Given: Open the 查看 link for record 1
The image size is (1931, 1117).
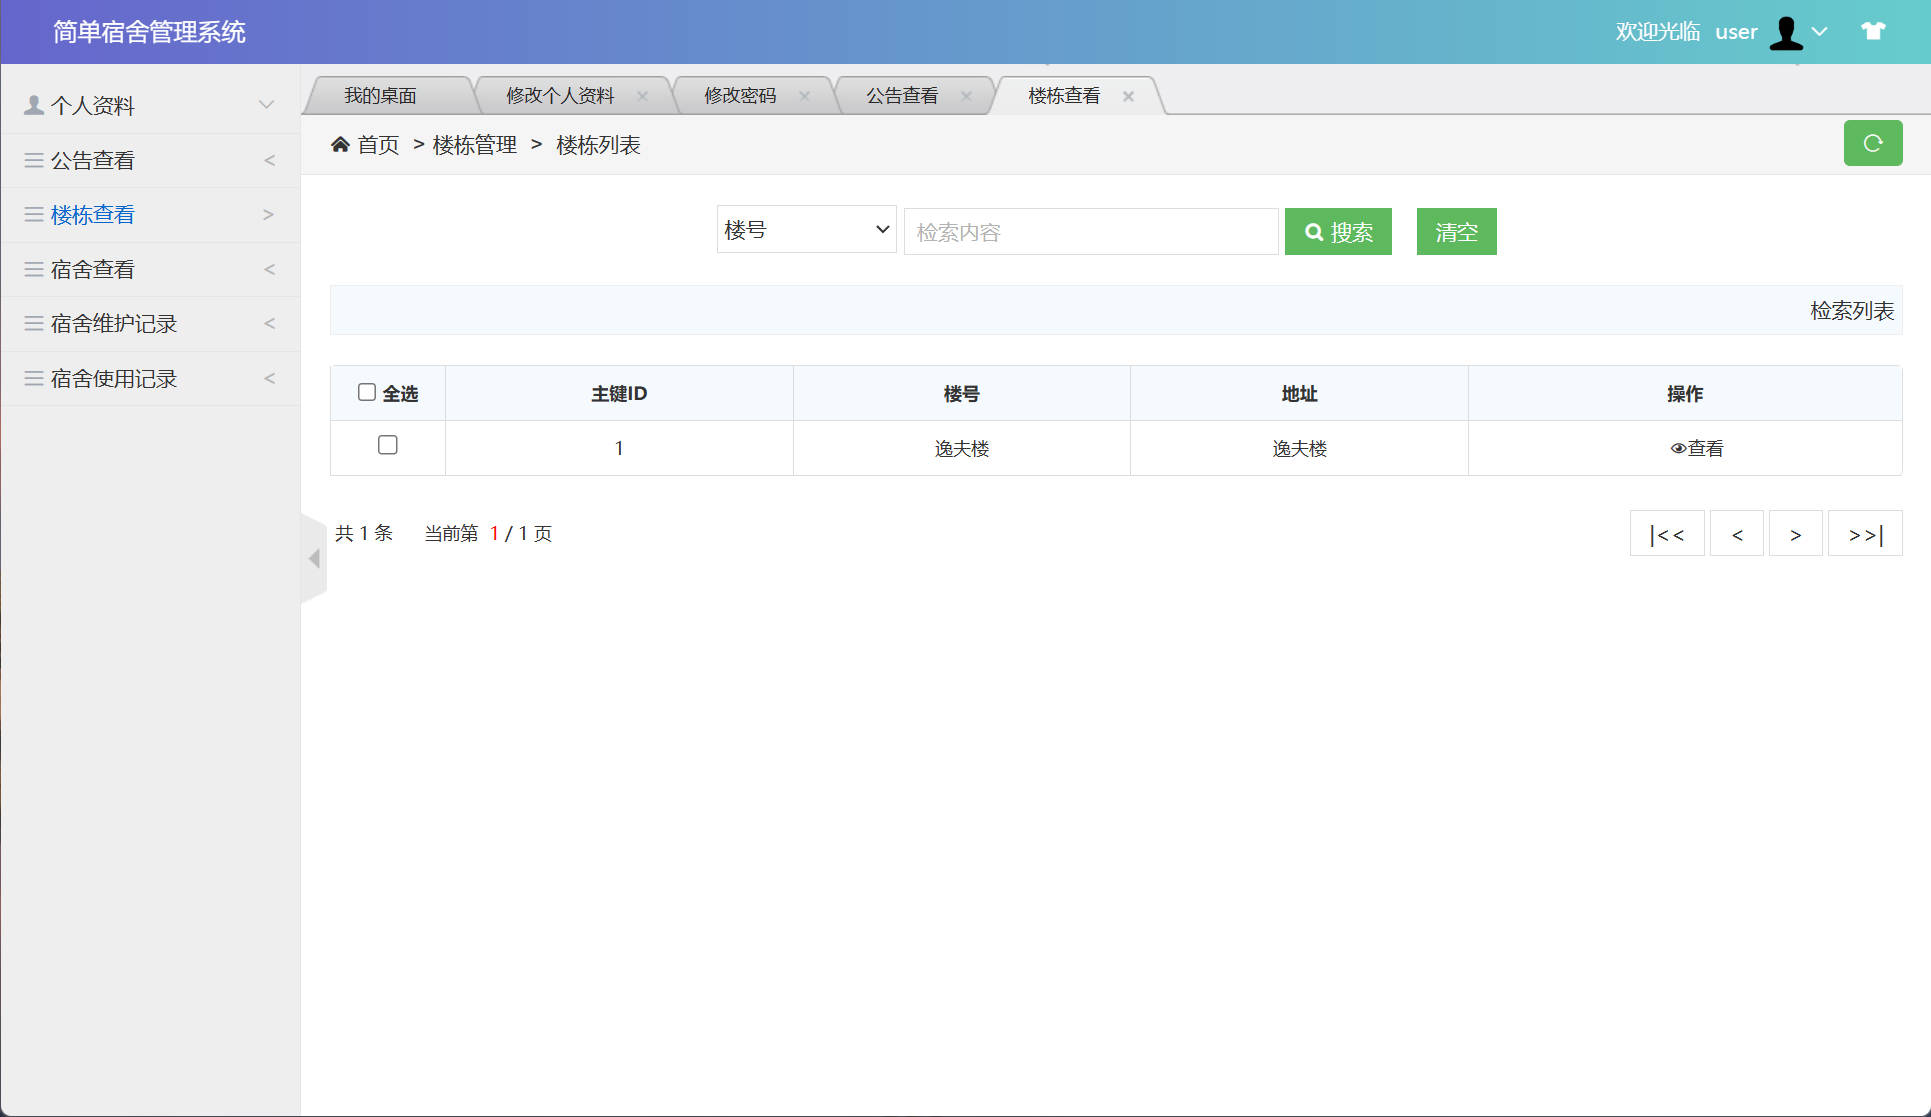Looking at the screenshot, I should pyautogui.click(x=1705, y=448).
